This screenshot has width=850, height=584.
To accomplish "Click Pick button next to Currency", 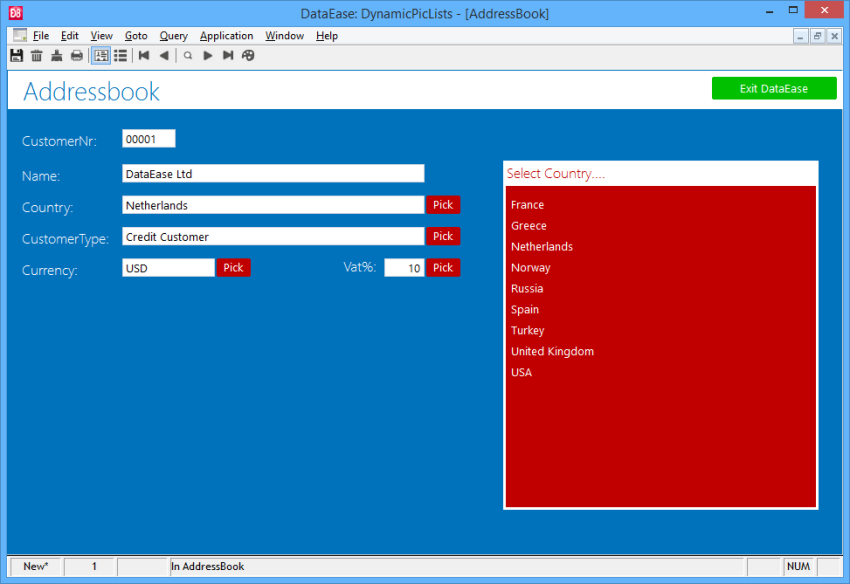I will pos(234,268).
